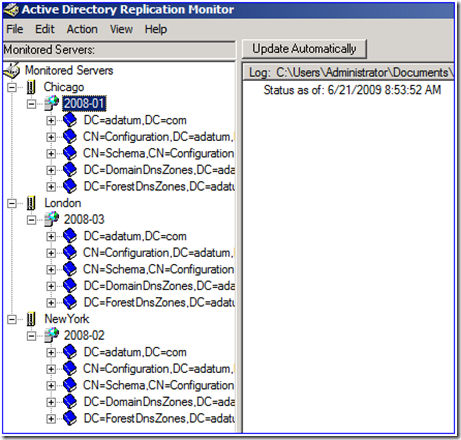Collapse the 2008-02 server node

[31, 336]
